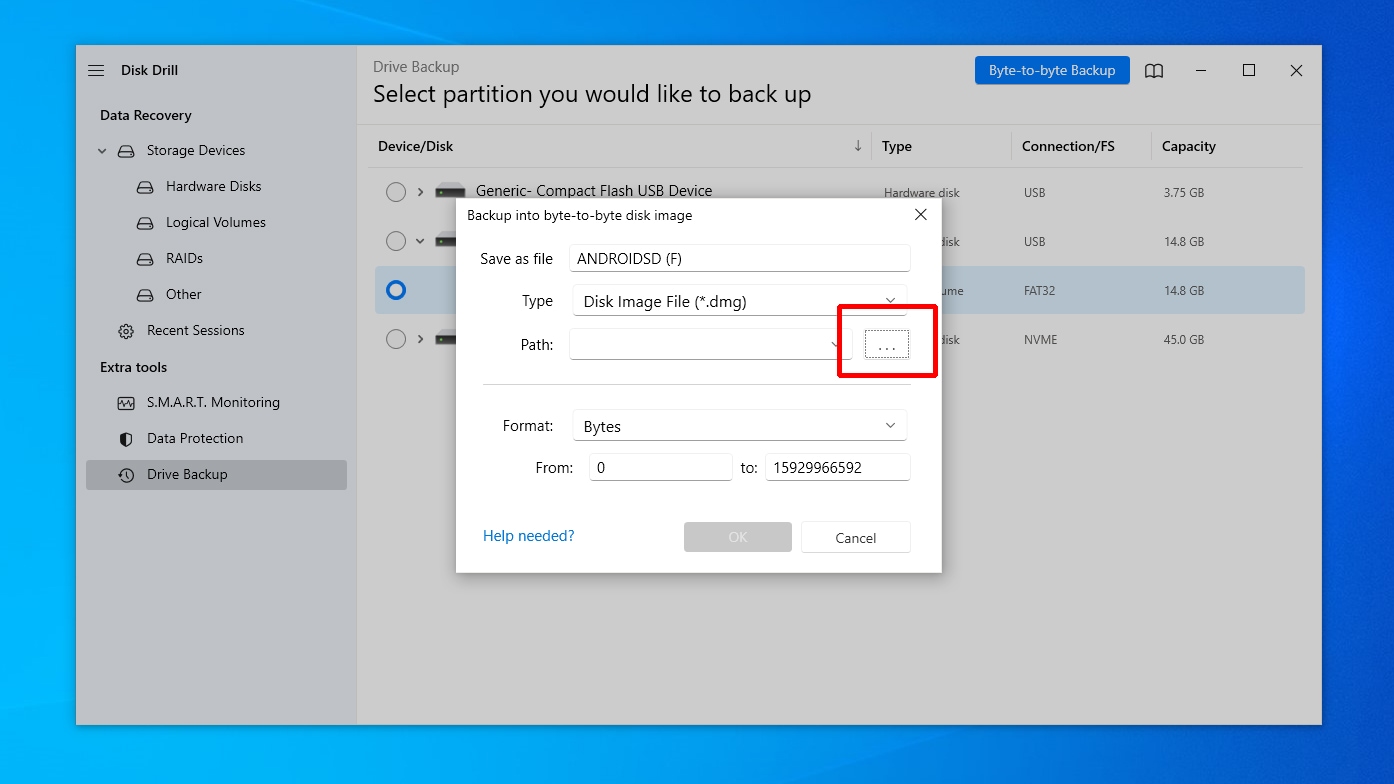Go to S.M.A.R.T. Monitoring
This screenshot has width=1394, height=784.
213,403
